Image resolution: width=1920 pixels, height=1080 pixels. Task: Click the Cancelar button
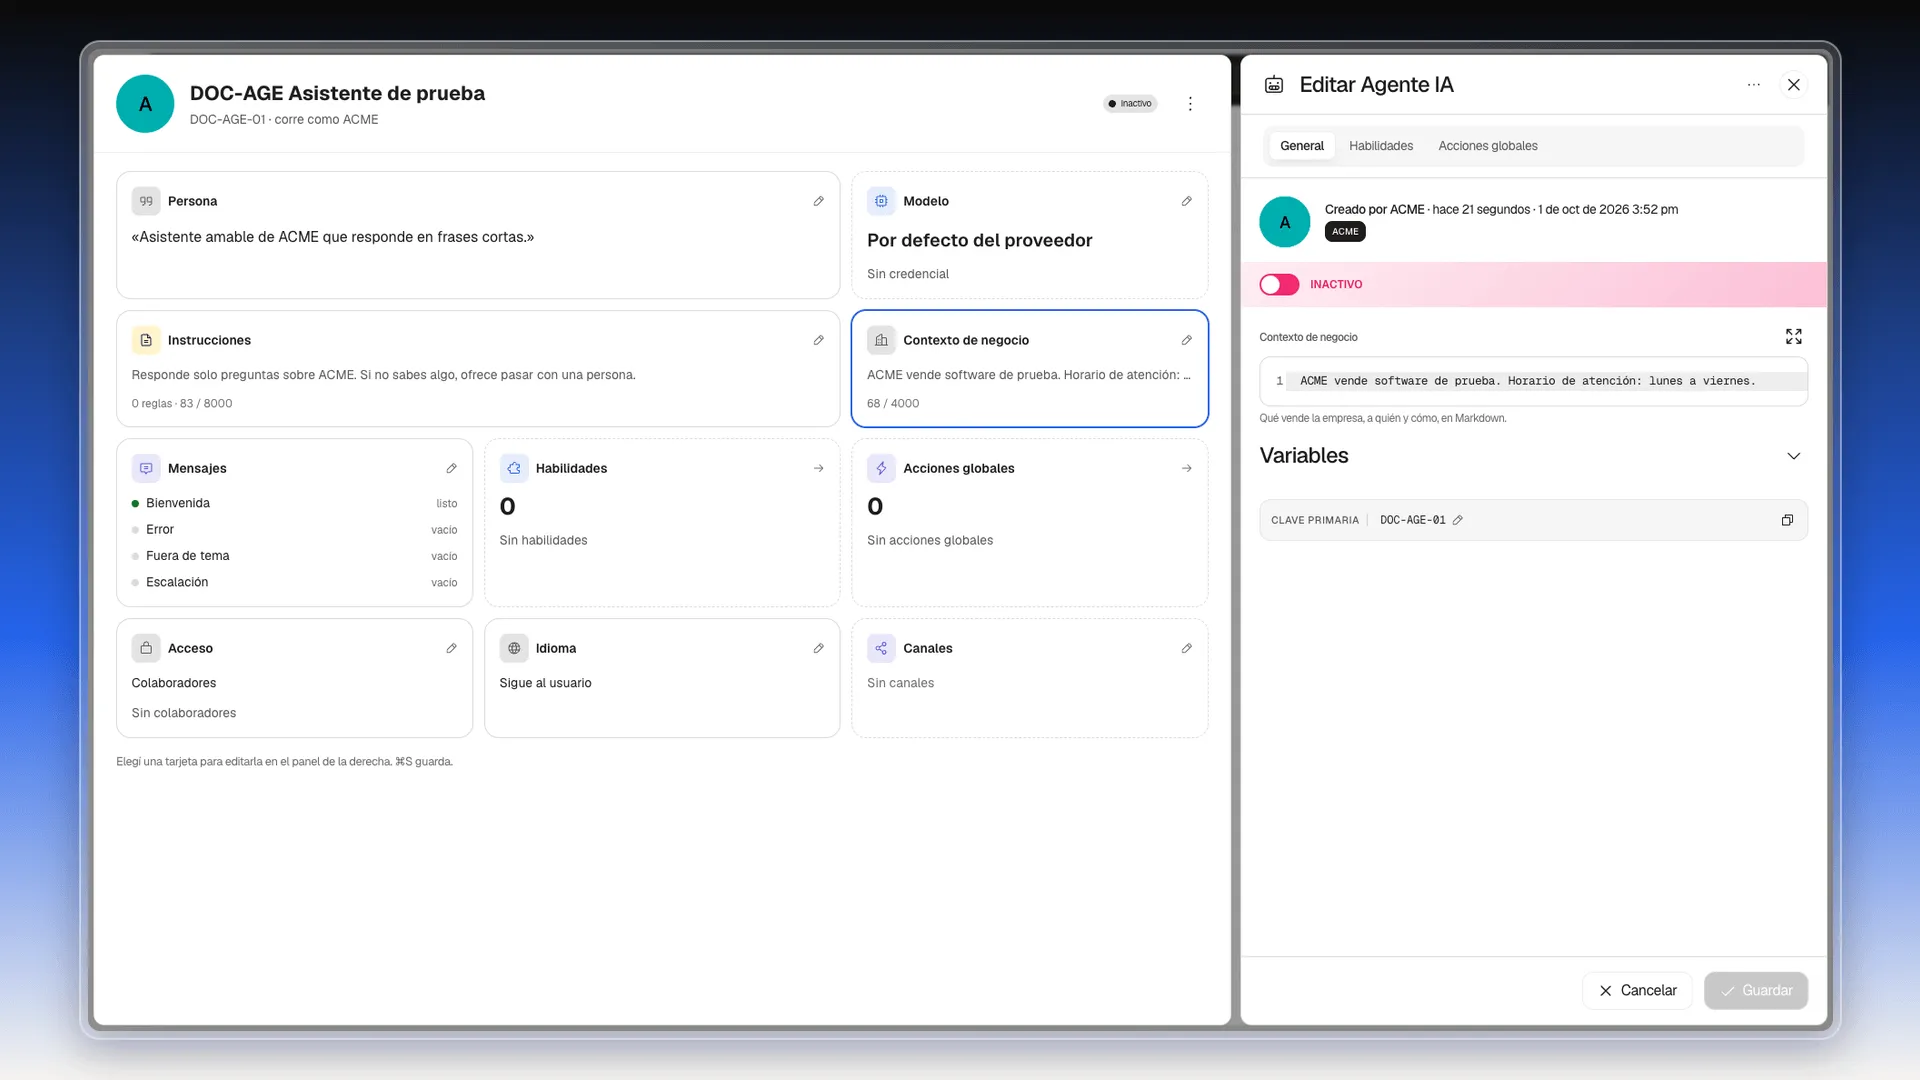pos(1637,990)
